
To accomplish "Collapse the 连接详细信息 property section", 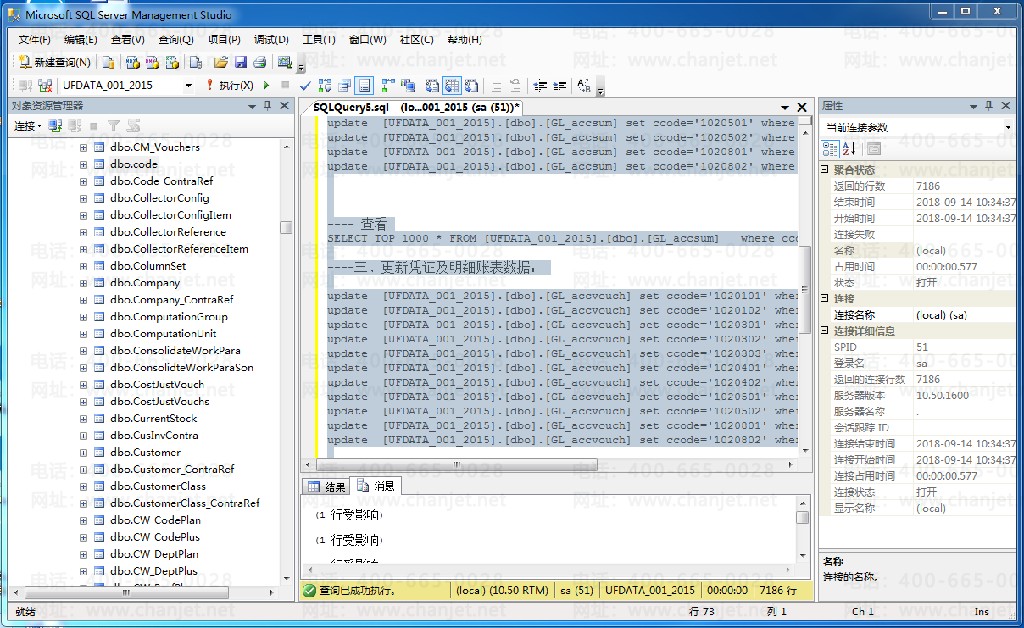I will click(826, 331).
